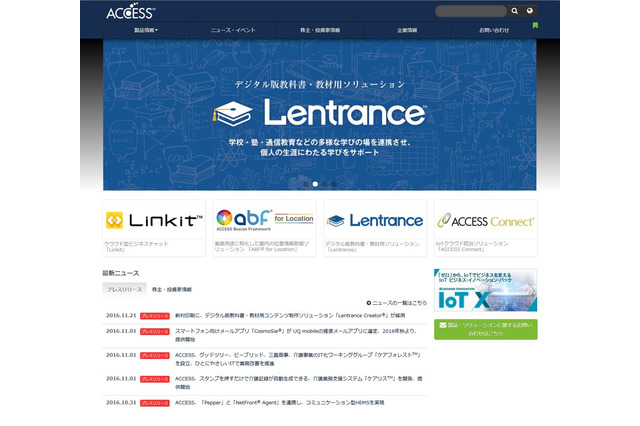The width and height of the screenshot is (640, 426).
Task: Click the ACCESS logo in the header
Action: (x=131, y=13)
